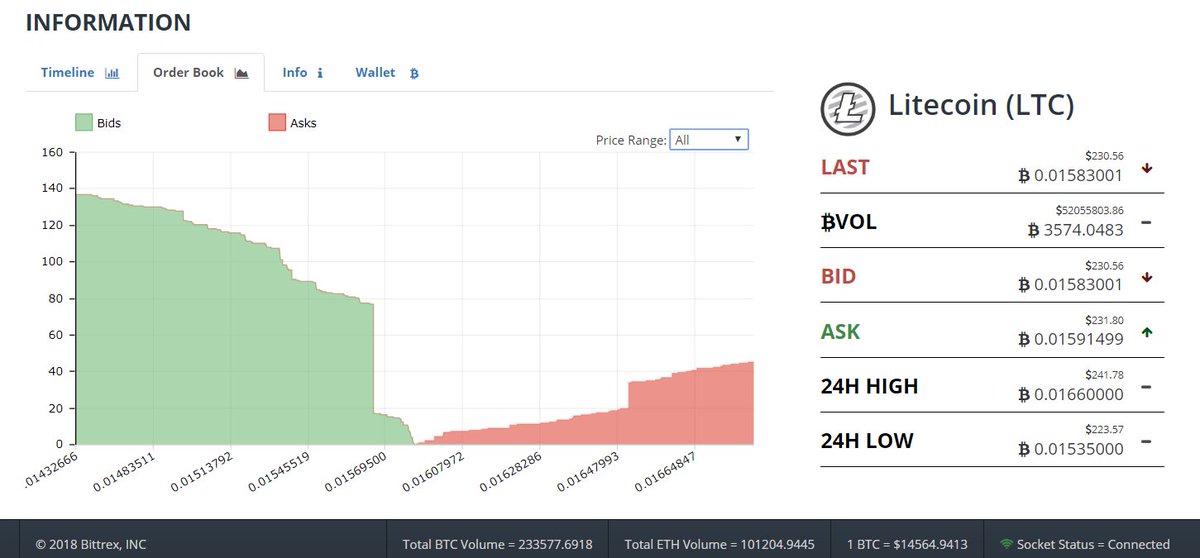1200x558 pixels.
Task: Click the 24H LOW label
Action: pos(866,440)
